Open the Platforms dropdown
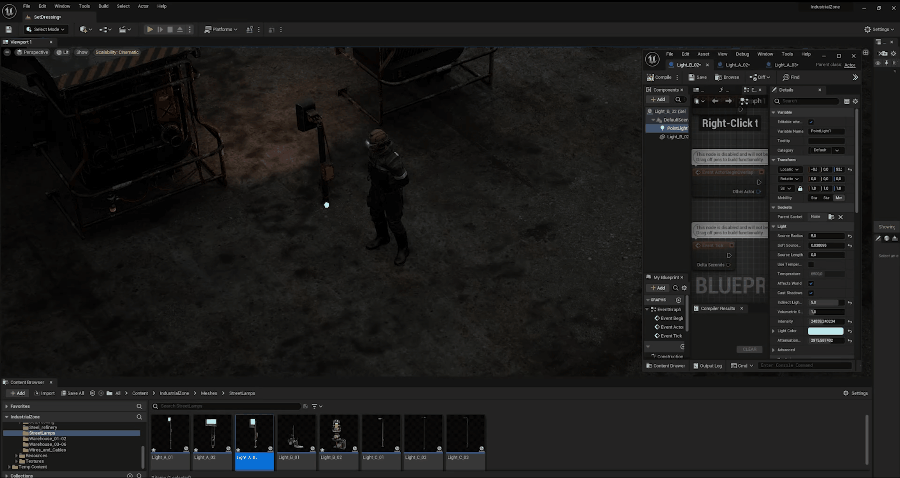Screen dimensions: 900x478 221,29
